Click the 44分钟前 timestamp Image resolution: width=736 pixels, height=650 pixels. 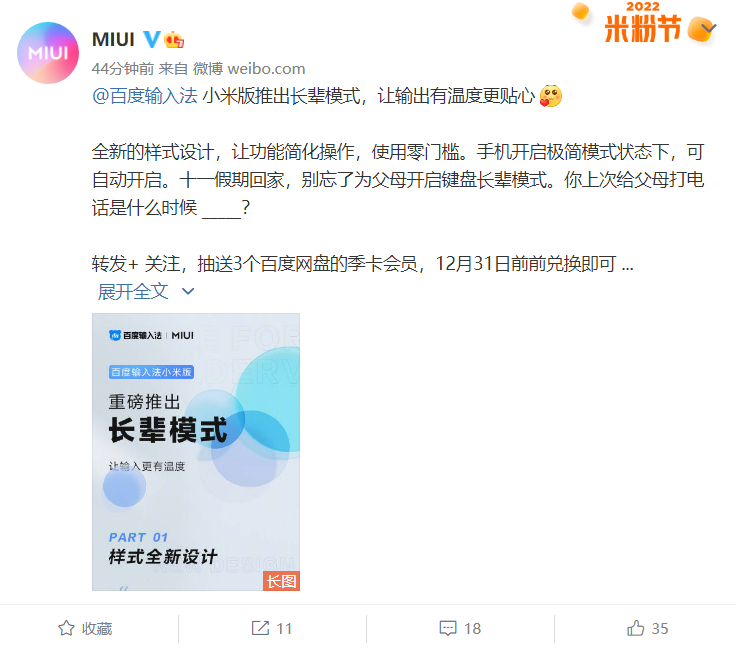(123, 69)
